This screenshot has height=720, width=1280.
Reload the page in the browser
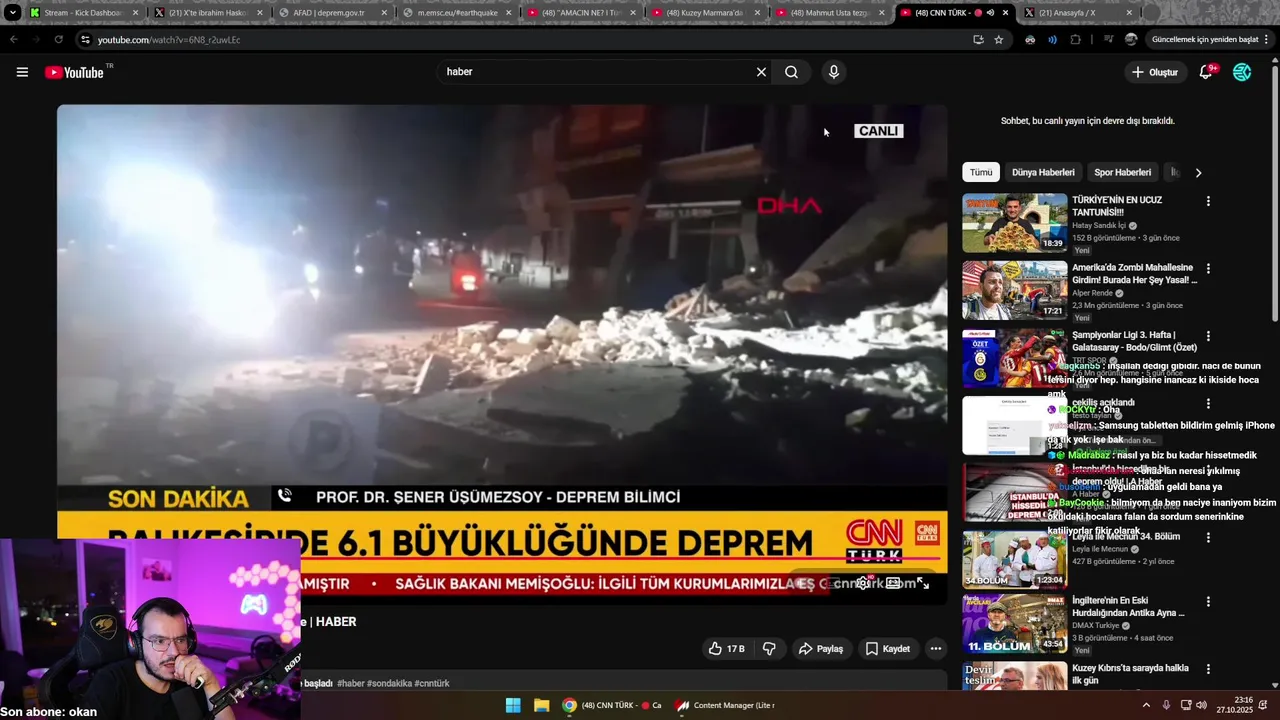point(58,40)
